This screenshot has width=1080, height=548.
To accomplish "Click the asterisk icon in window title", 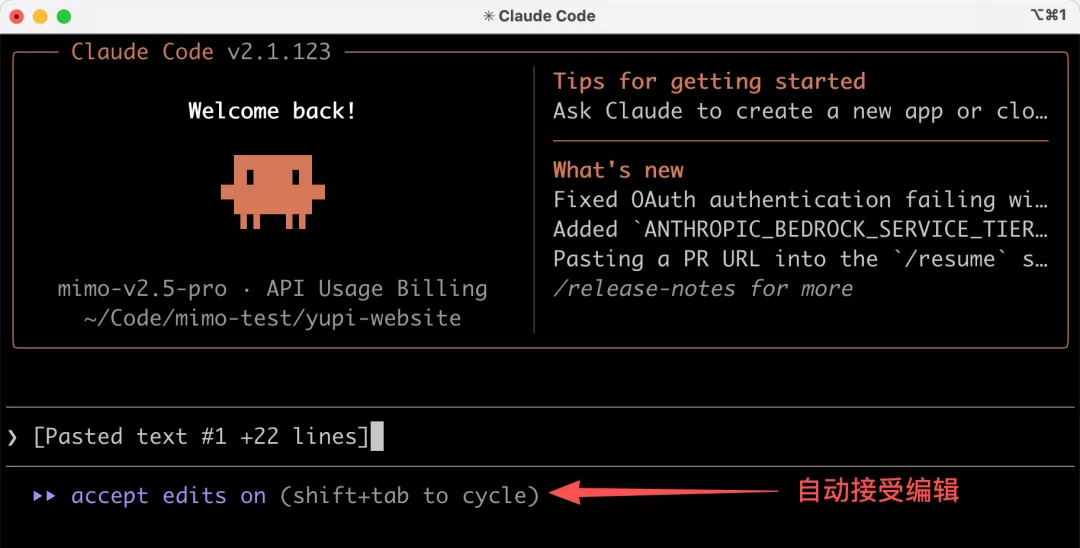I will pos(488,16).
